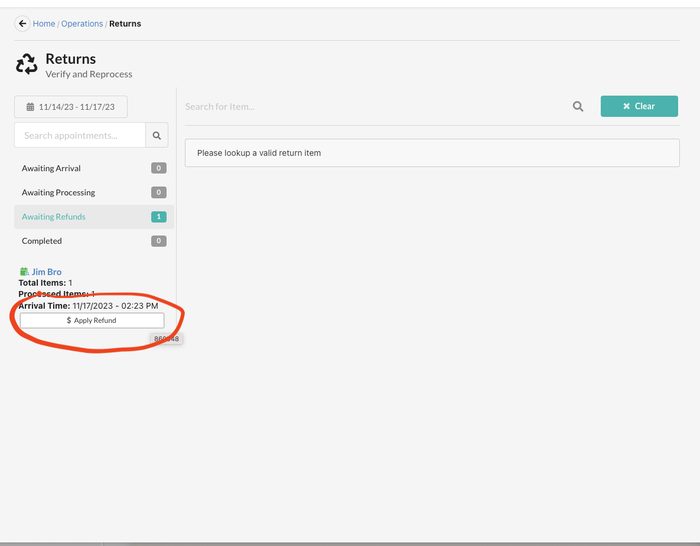
Task: Focus the Search for item field
Action: click(x=375, y=107)
